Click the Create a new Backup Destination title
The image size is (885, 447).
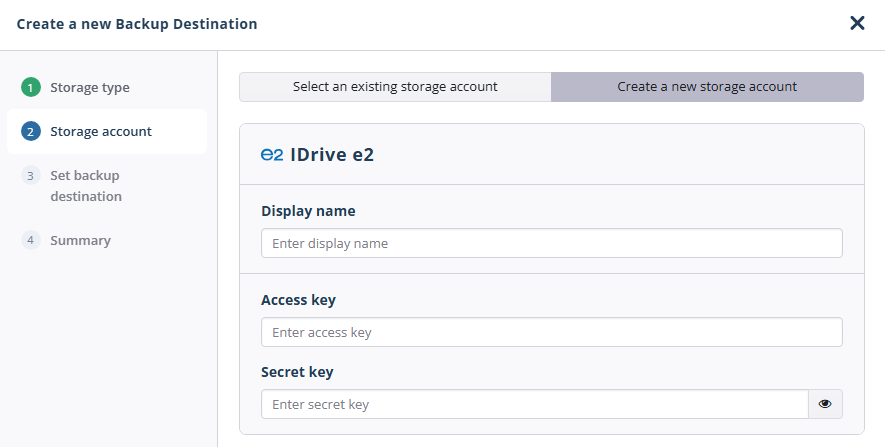137,24
